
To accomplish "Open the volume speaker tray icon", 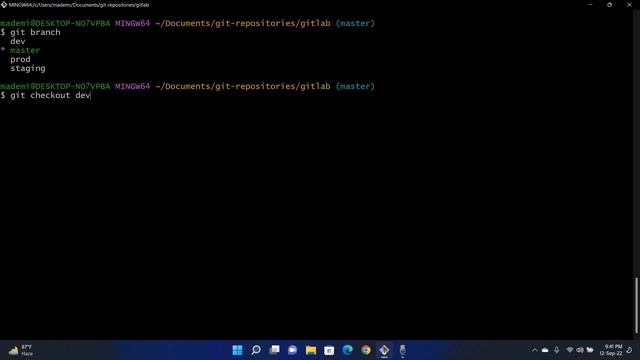I will tap(580, 350).
